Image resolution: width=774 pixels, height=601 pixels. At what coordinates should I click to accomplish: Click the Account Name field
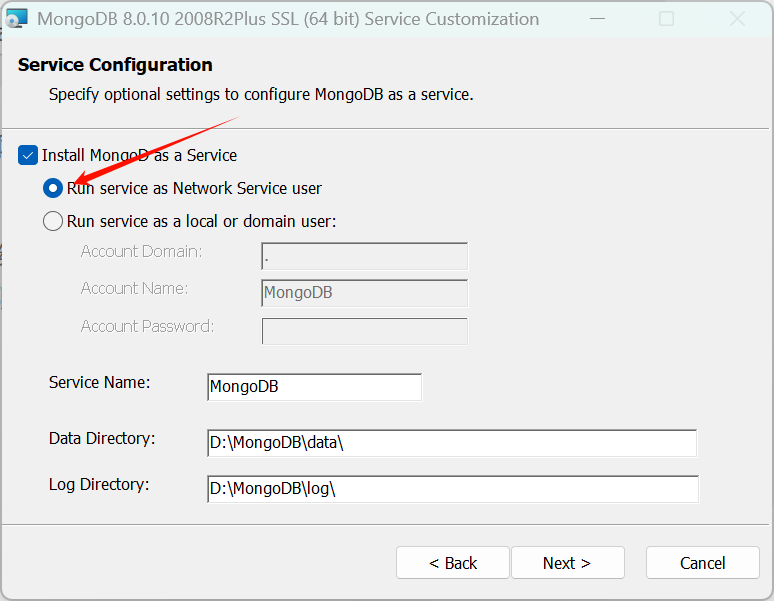[364, 293]
